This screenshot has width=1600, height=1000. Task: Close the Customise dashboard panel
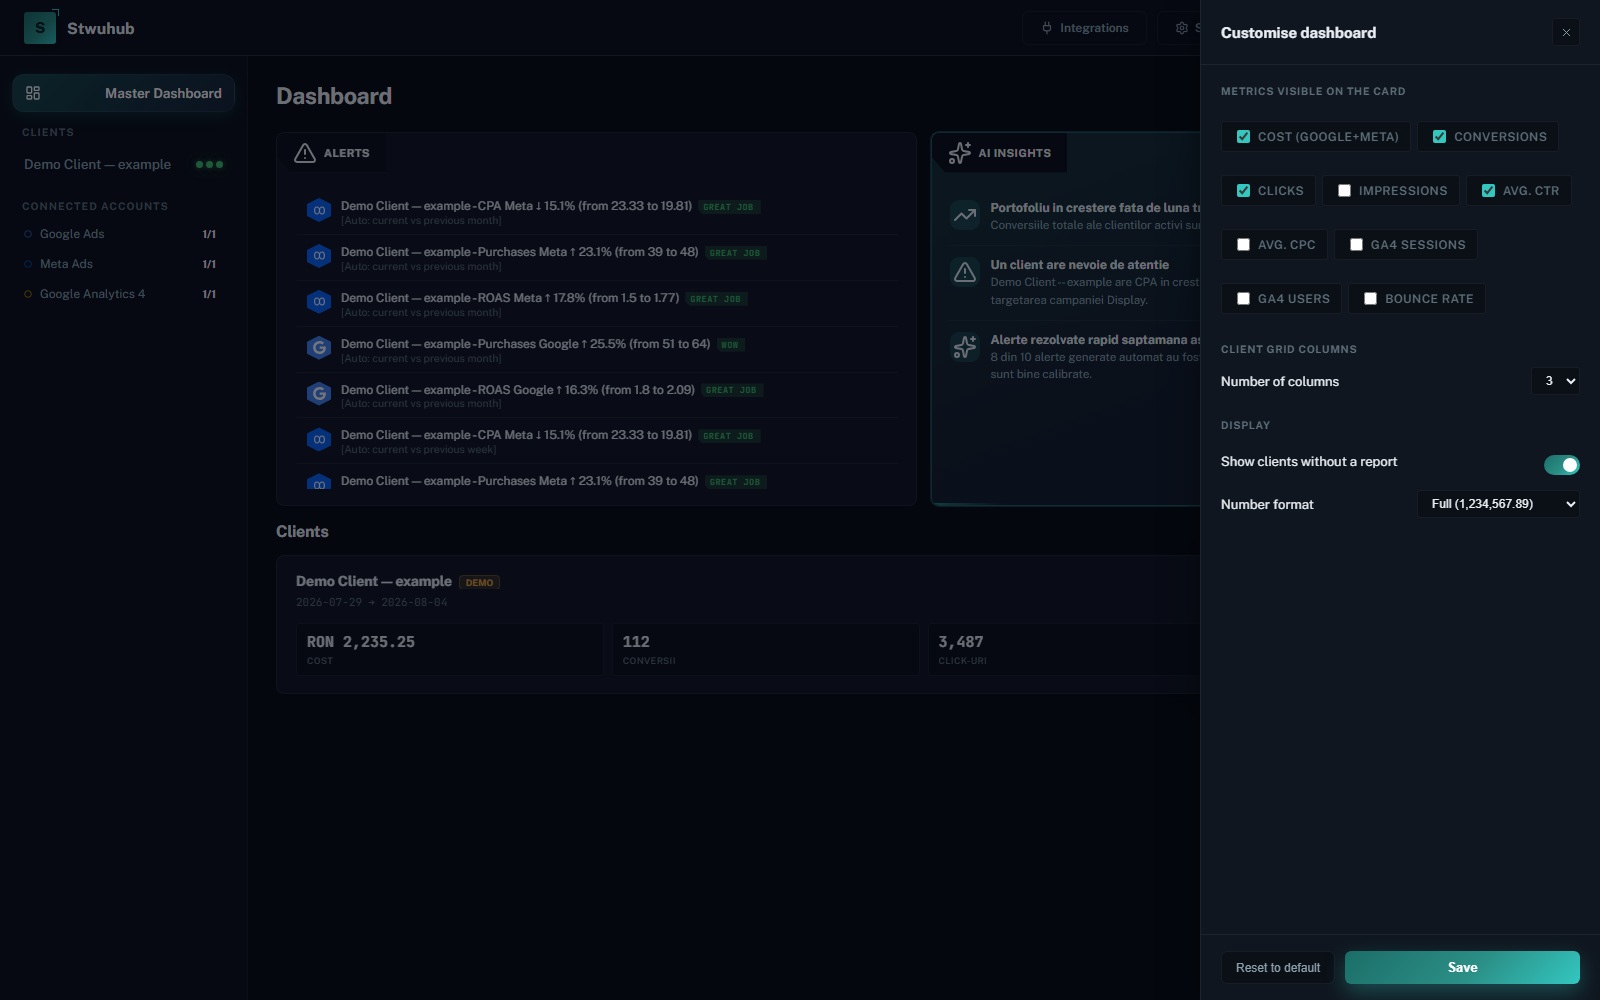[x=1566, y=33]
